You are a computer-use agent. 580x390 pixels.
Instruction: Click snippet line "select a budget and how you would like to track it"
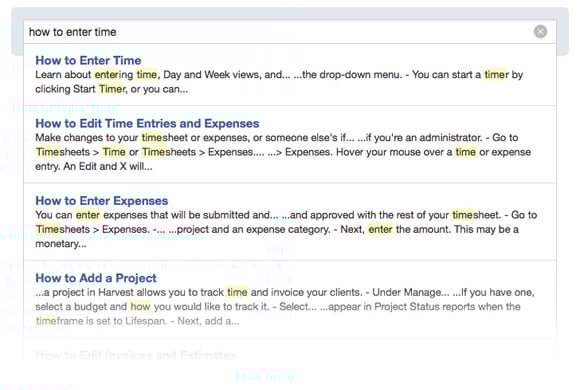pos(152,307)
